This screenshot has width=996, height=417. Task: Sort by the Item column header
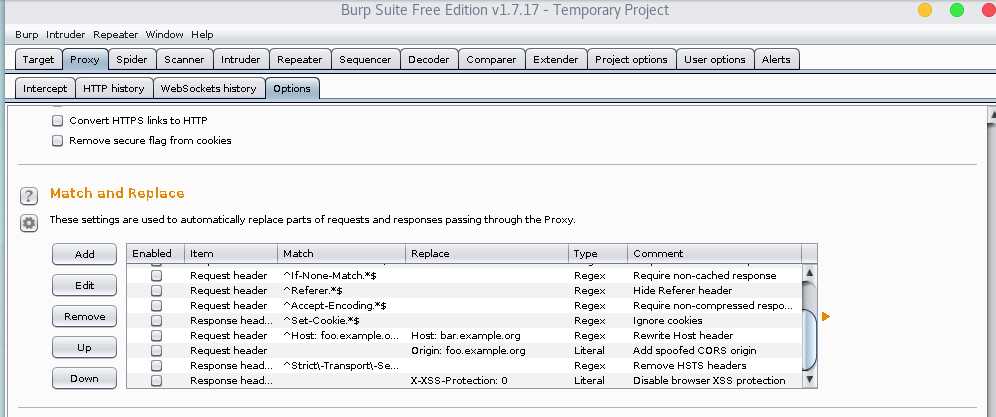click(x=231, y=253)
